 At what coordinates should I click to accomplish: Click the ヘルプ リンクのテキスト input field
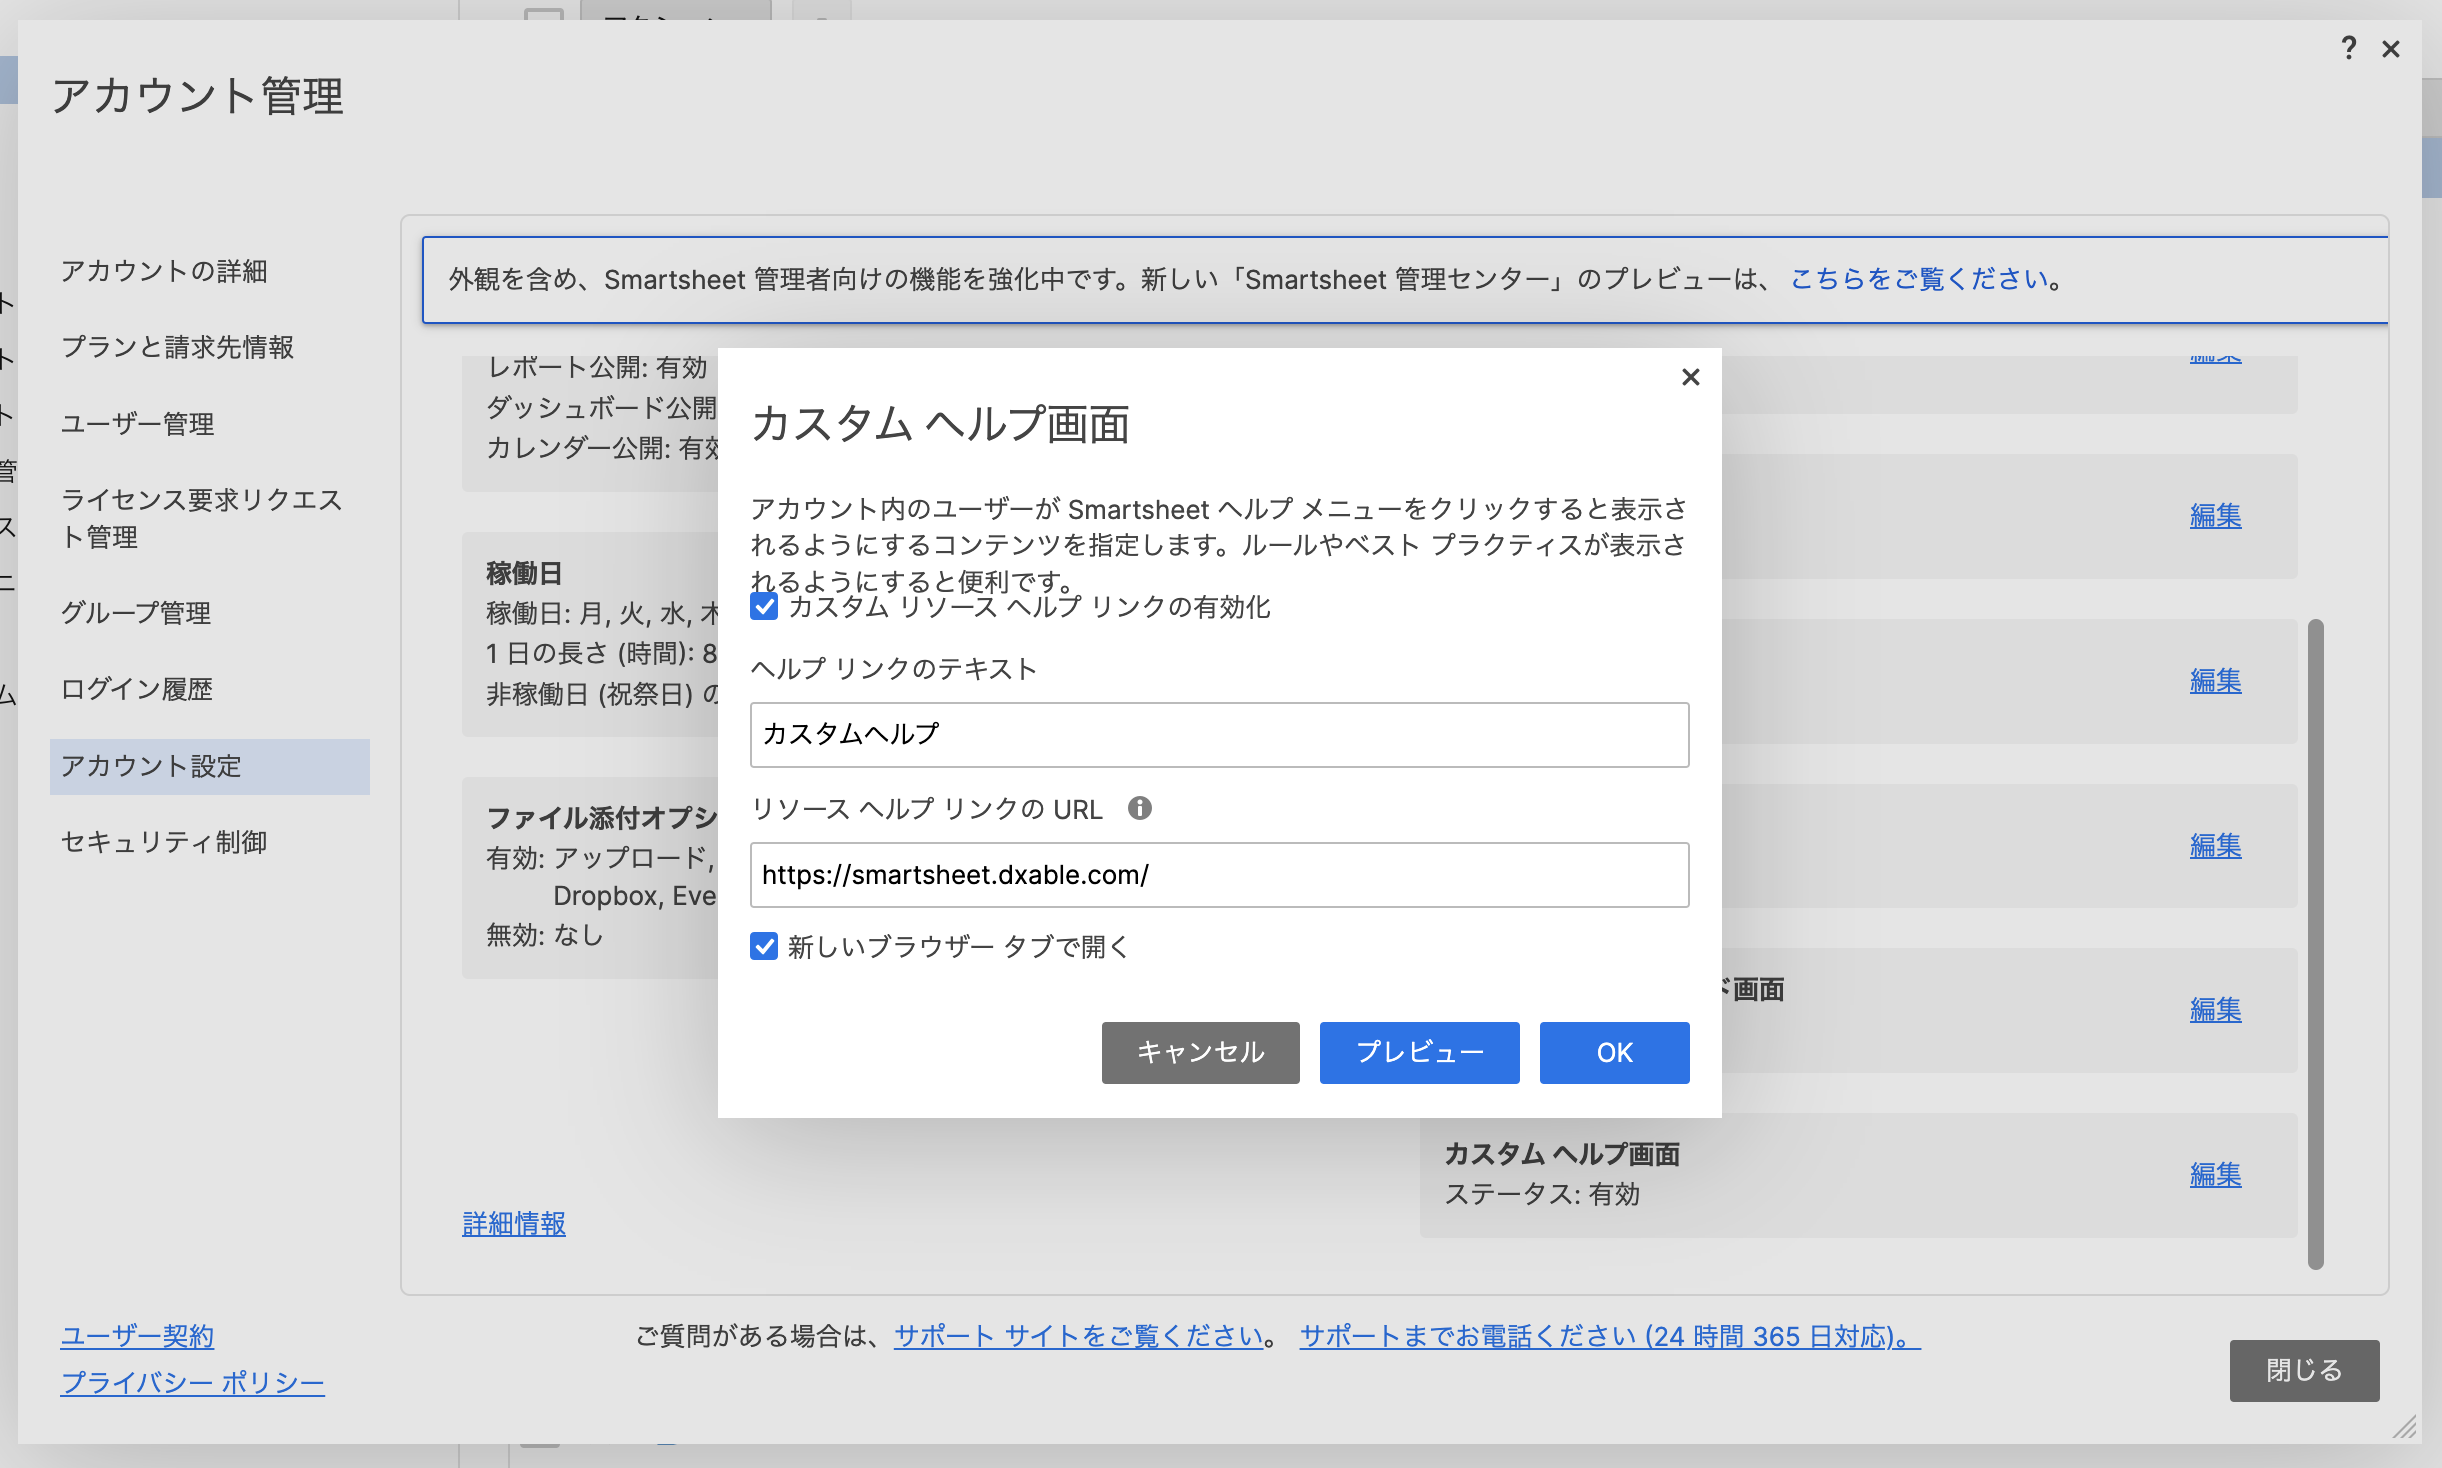(x=1219, y=735)
